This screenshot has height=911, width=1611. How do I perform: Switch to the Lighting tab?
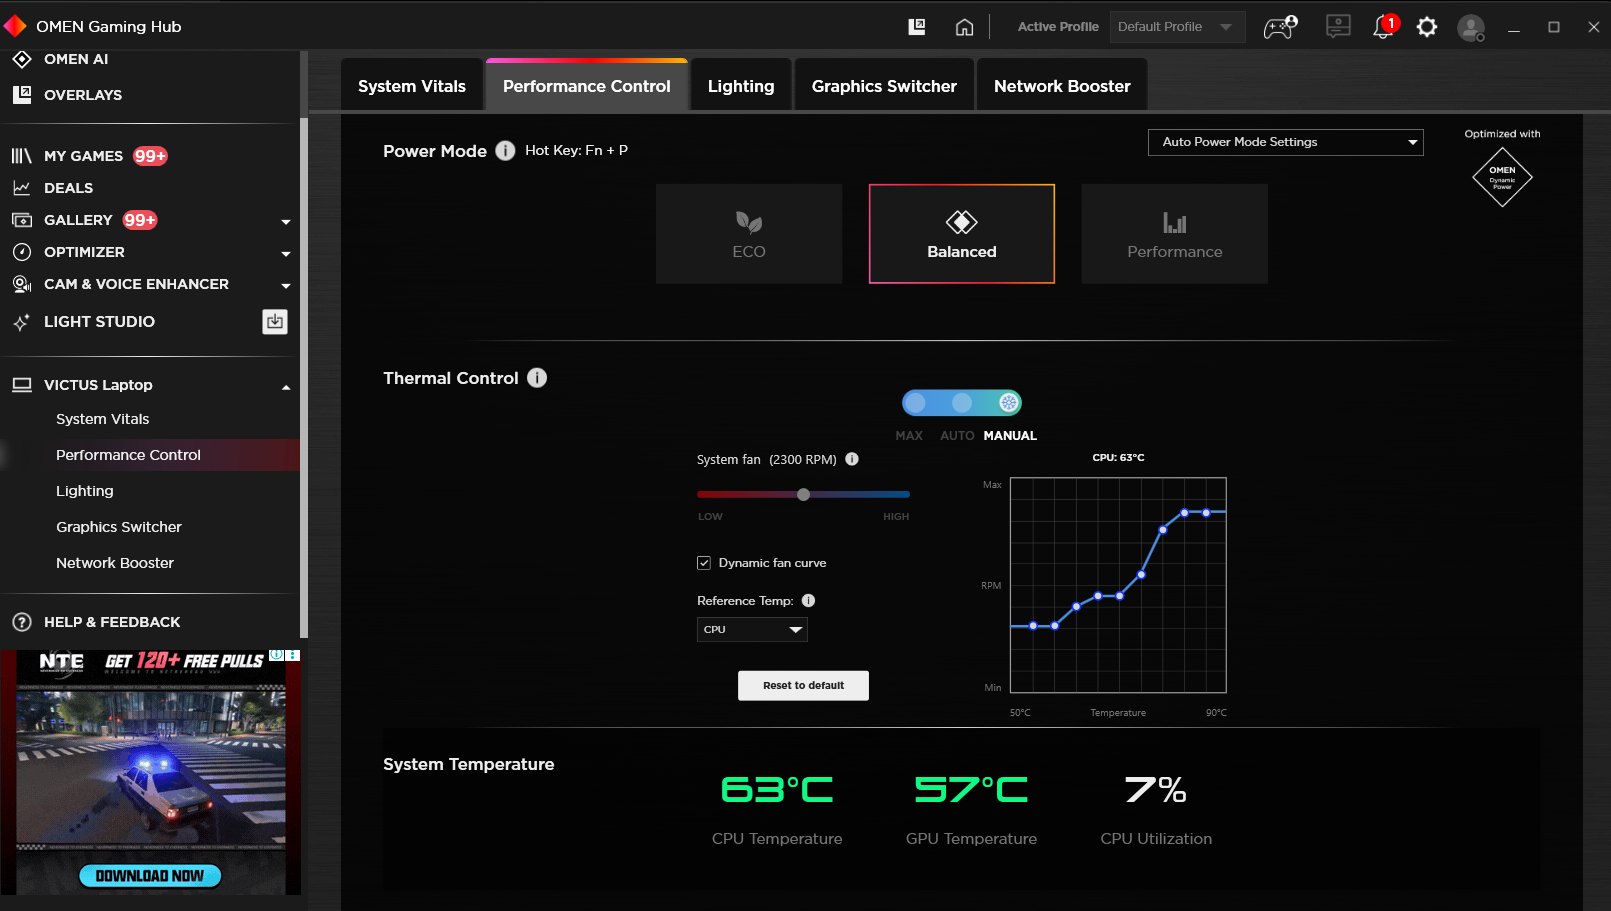pos(741,86)
